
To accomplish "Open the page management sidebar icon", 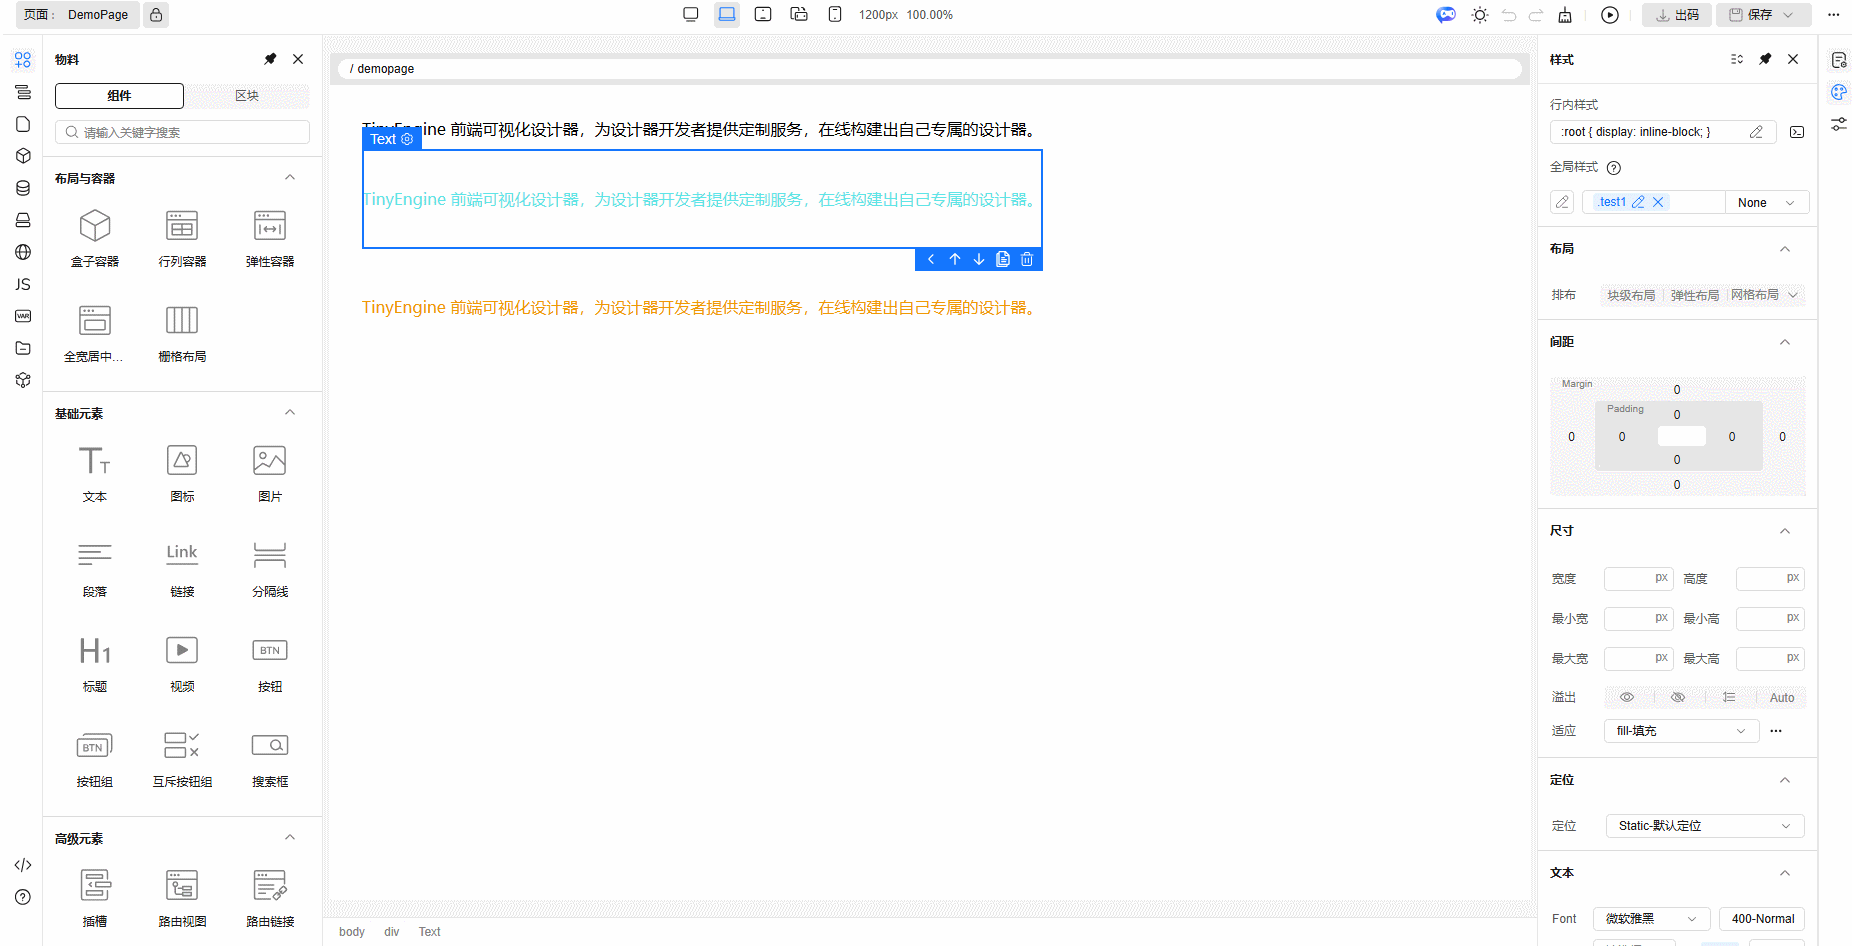I will pyautogui.click(x=23, y=124).
